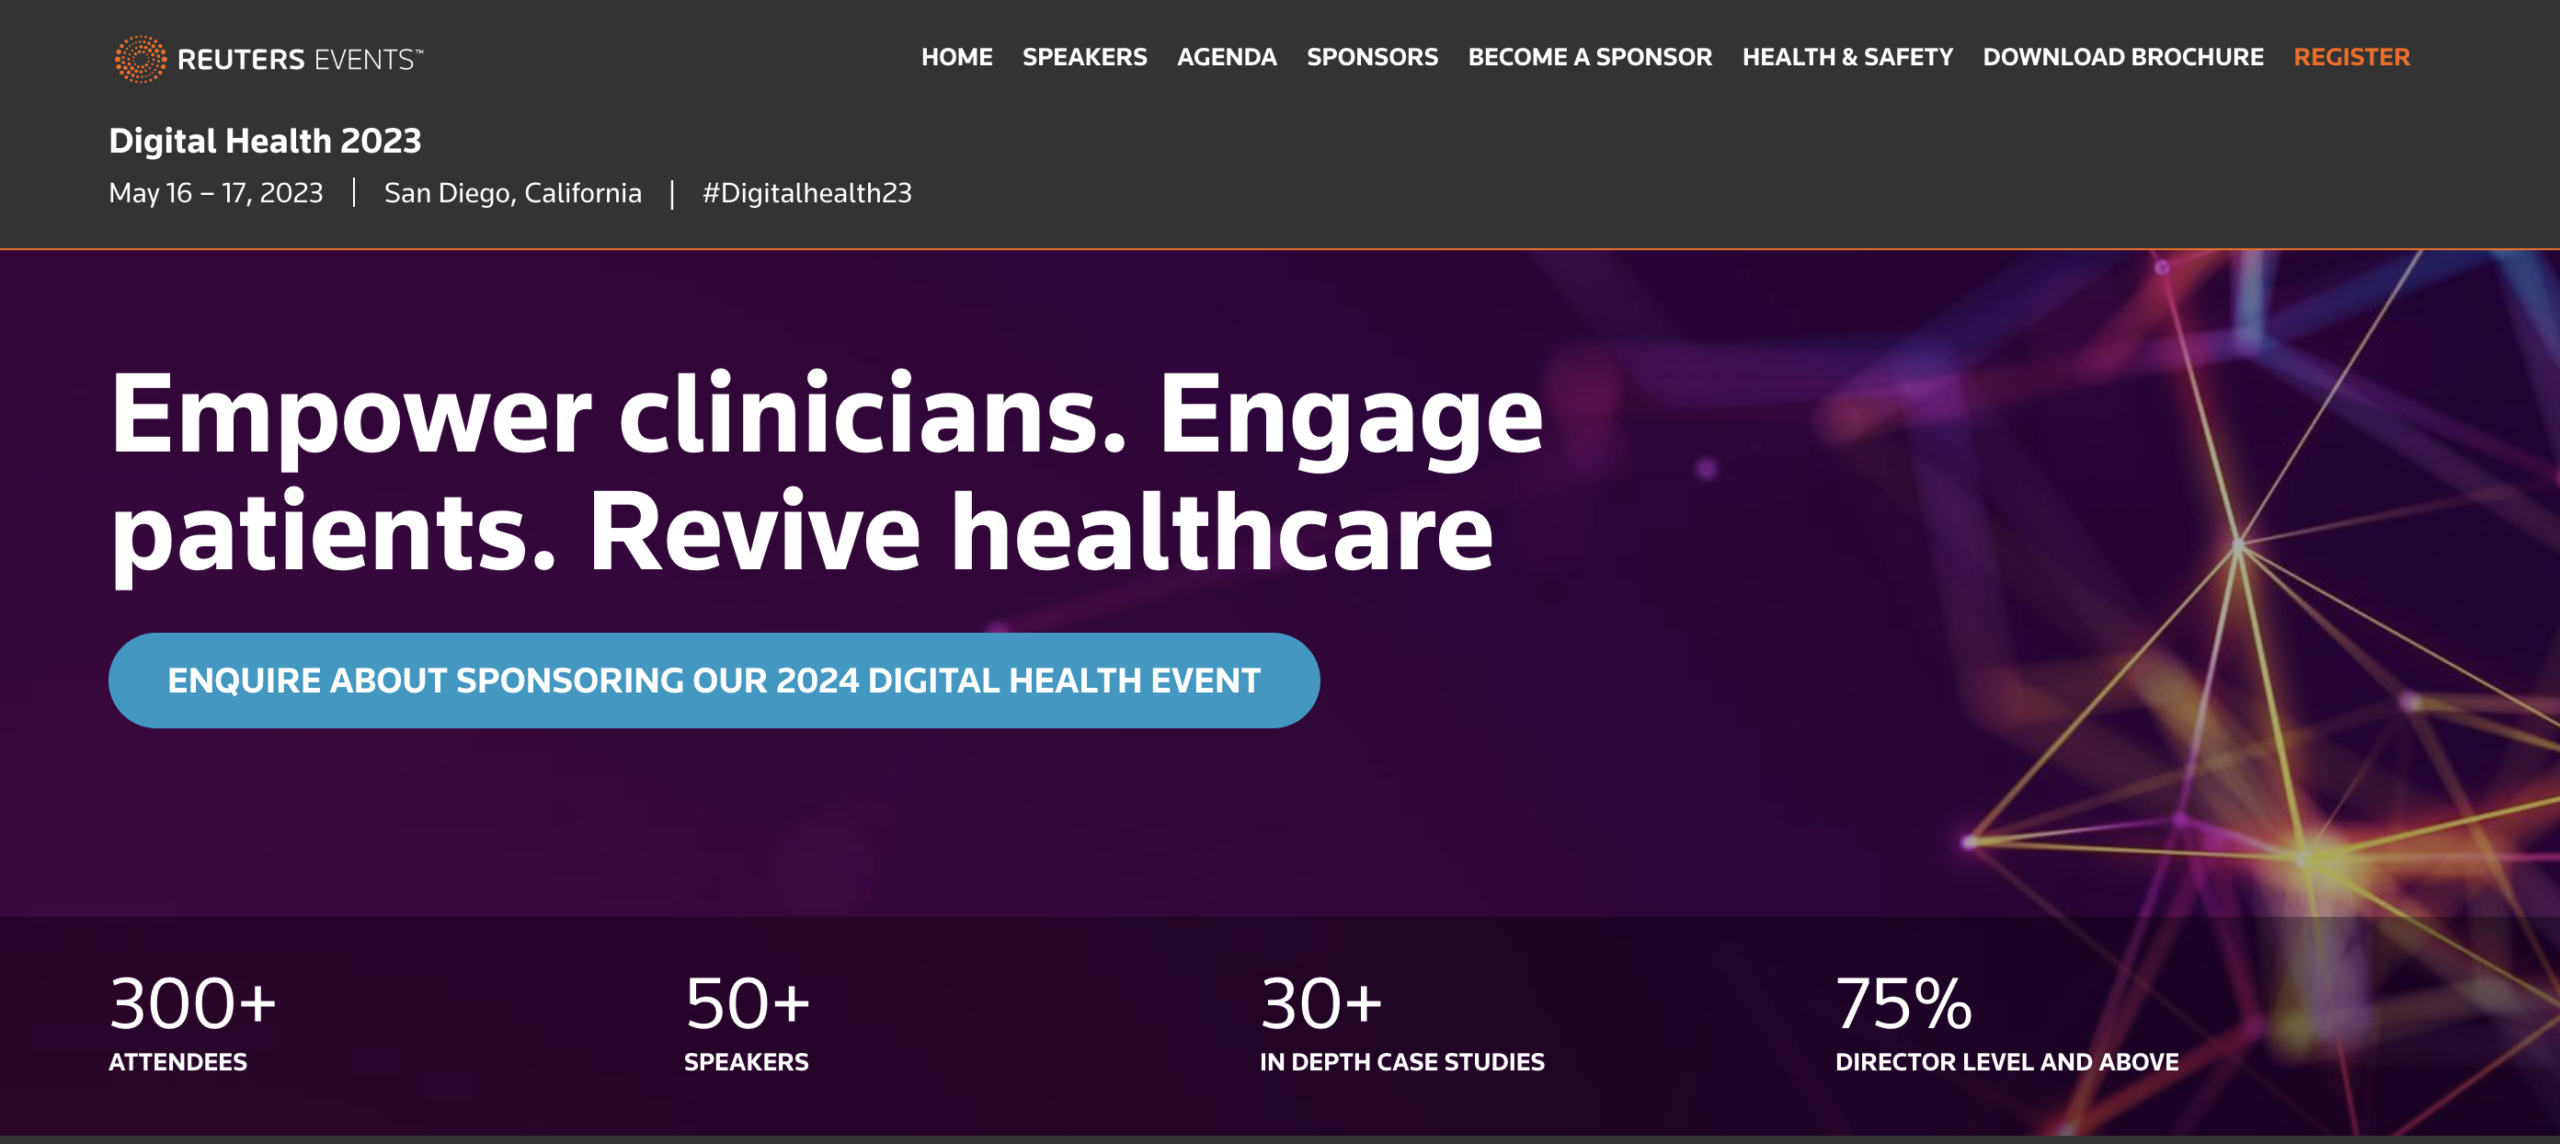Click the 300+ Attendees statistic
The height and width of the screenshot is (1144, 2560).
[x=192, y=1023]
